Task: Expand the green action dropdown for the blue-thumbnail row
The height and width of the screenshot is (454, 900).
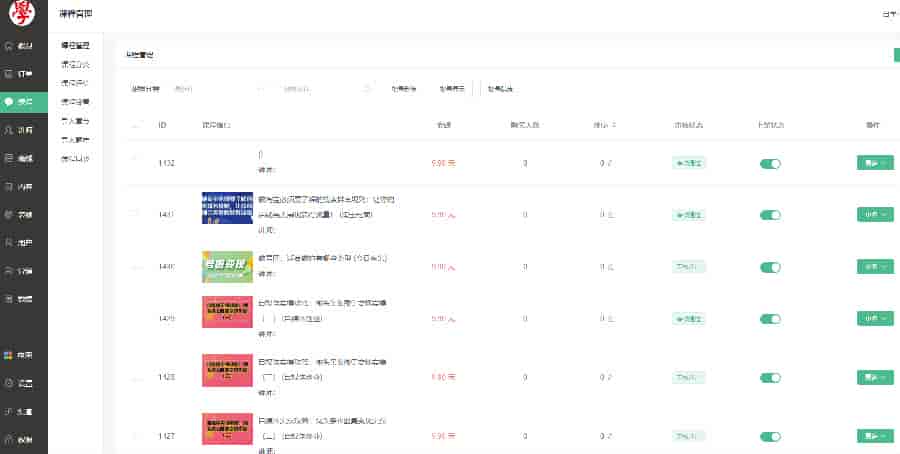Action: click(x=874, y=214)
